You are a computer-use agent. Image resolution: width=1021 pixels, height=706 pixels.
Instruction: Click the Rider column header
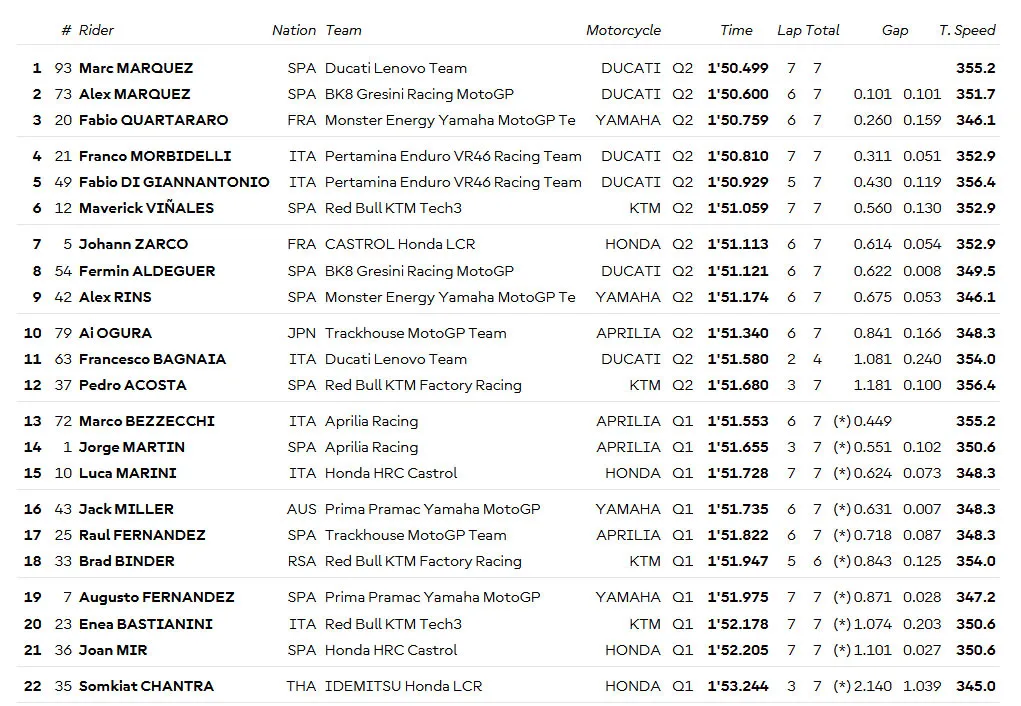pyautogui.click(x=96, y=30)
